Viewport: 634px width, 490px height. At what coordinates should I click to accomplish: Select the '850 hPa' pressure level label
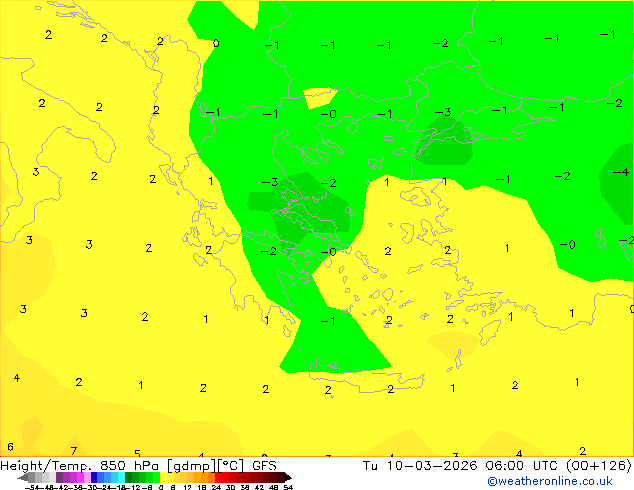pos(129,466)
